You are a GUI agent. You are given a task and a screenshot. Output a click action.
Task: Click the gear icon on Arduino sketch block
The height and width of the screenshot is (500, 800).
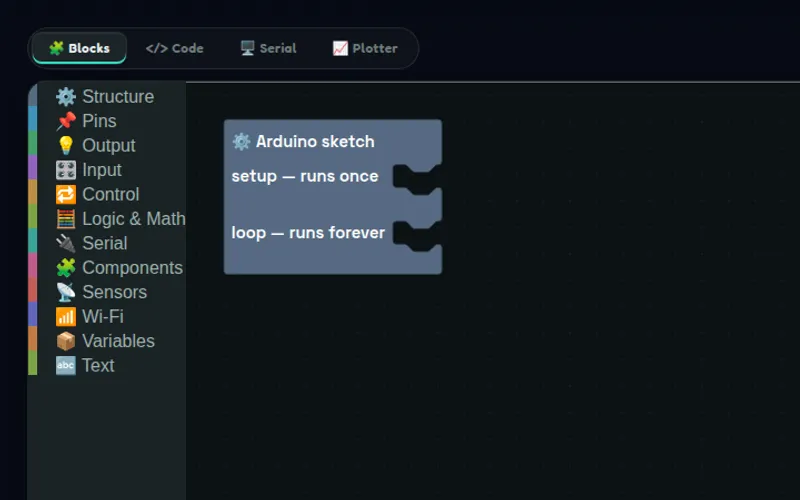click(241, 141)
